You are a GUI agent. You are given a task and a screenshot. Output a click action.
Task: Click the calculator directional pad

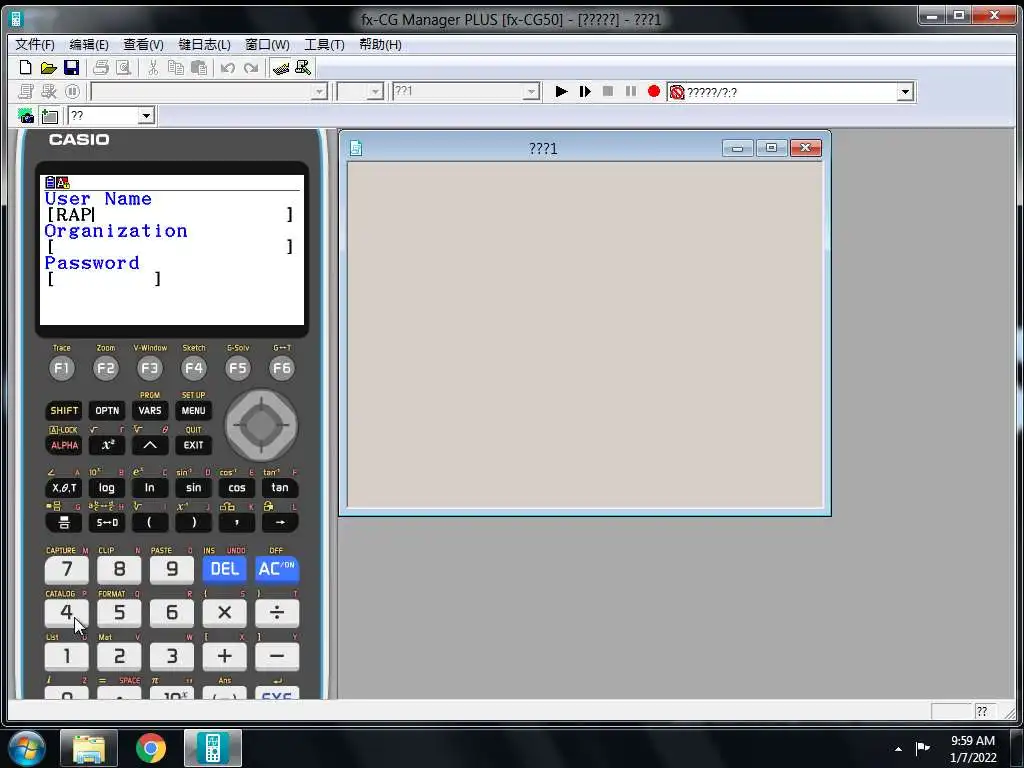(x=261, y=426)
